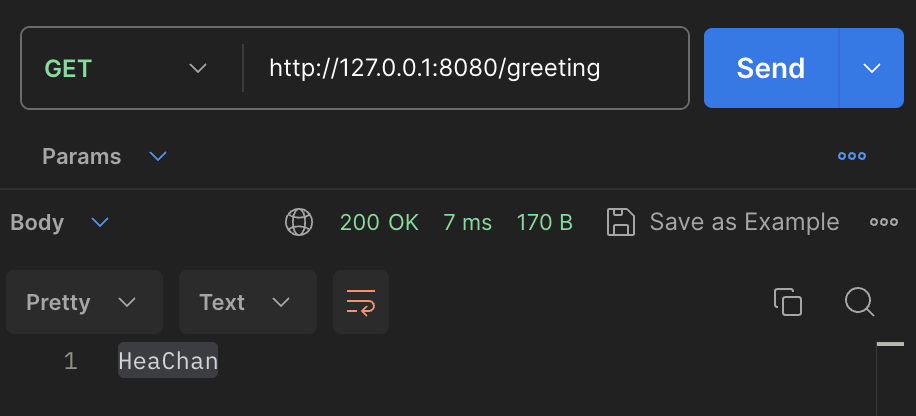Viewport: 916px width, 416px height.
Task: Toggle the line wrap icon
Action: (x=361, y=302)
